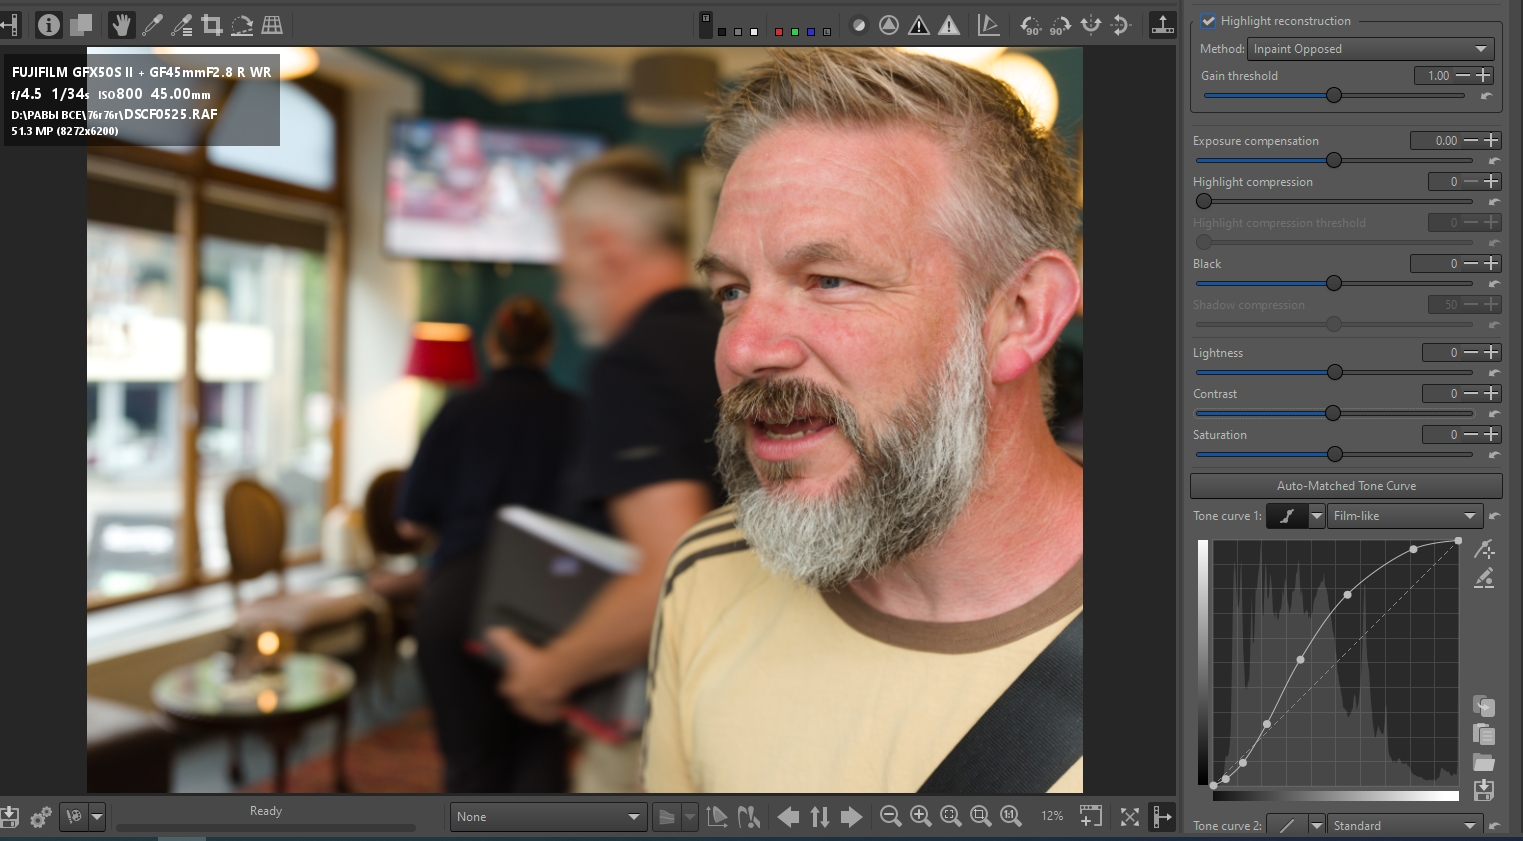Rotate image 90 degrees right
This screenshot has width=1523, height=841.
(1060, 25)
